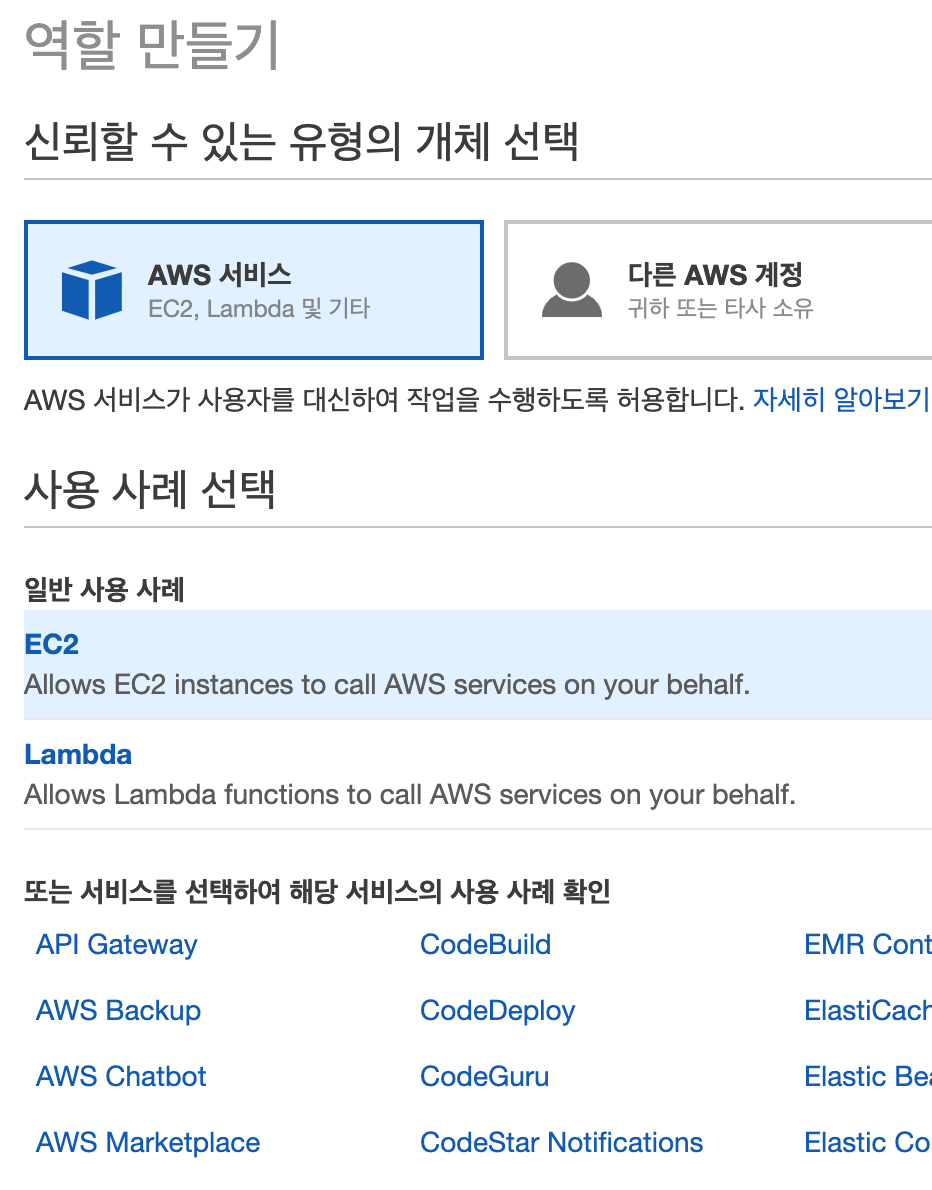Select the AWS Backup service

click(x=118, y=1011)
